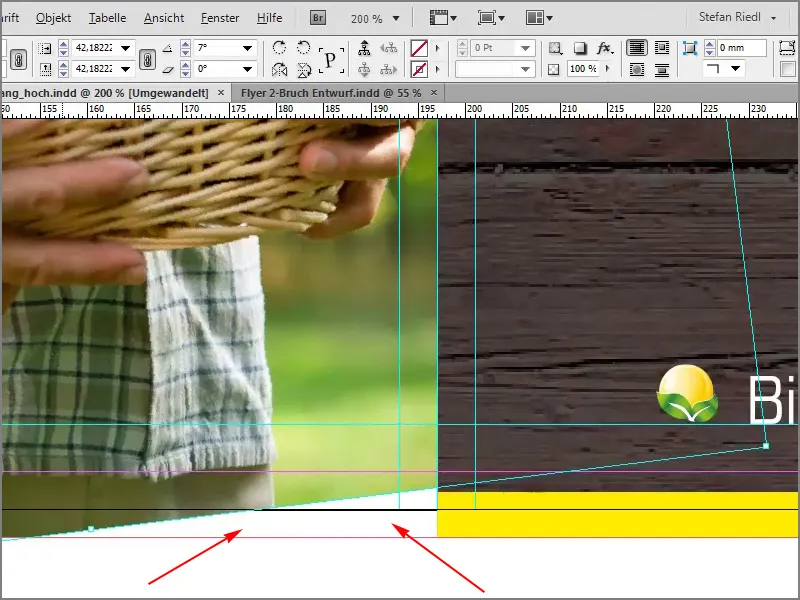Image resolution: width=800 pixels, height=600 pixels.
Task: Increase the 7° rotation angle value
Action: pos(186,45)
